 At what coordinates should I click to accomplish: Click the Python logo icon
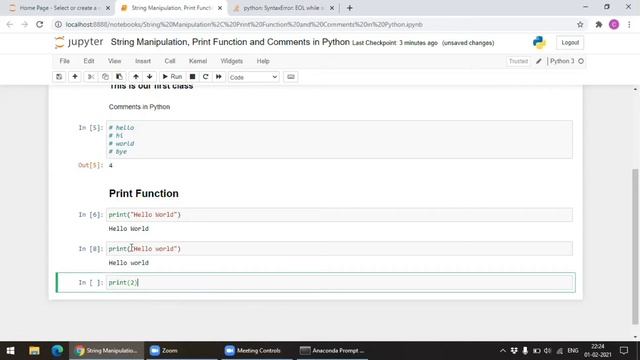coord(539,42)
